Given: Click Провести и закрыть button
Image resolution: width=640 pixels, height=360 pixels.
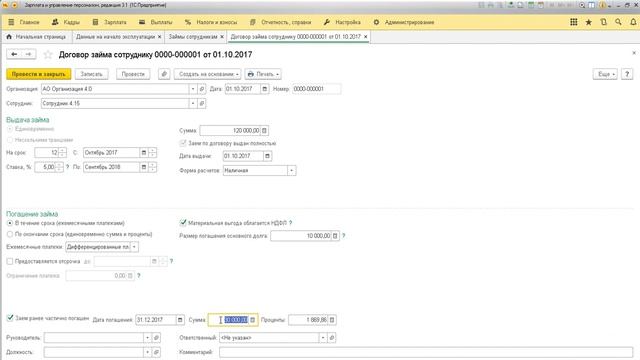Looking at the screenshot, I should pos(39,74).
